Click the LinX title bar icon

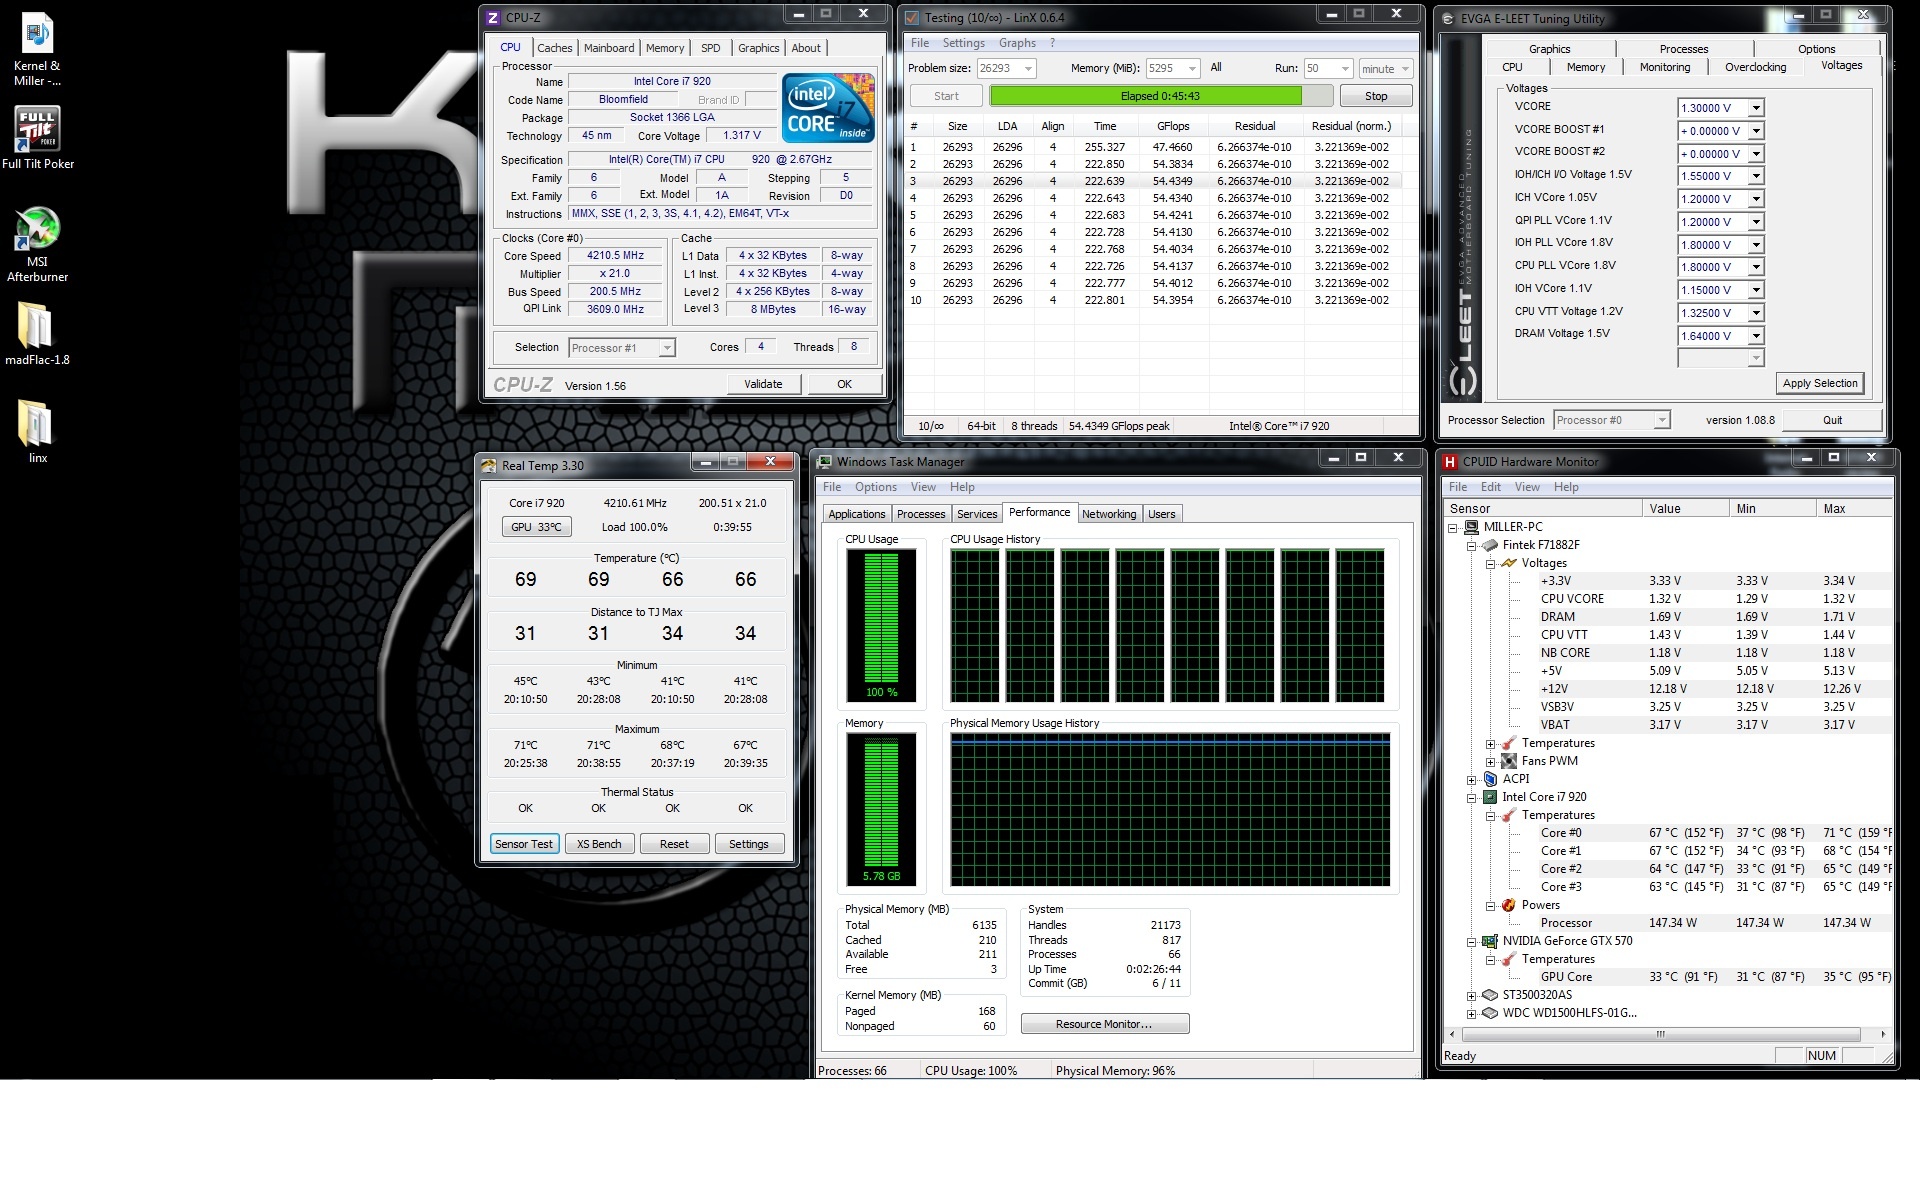pyautogui.click(x=911, y=17)
